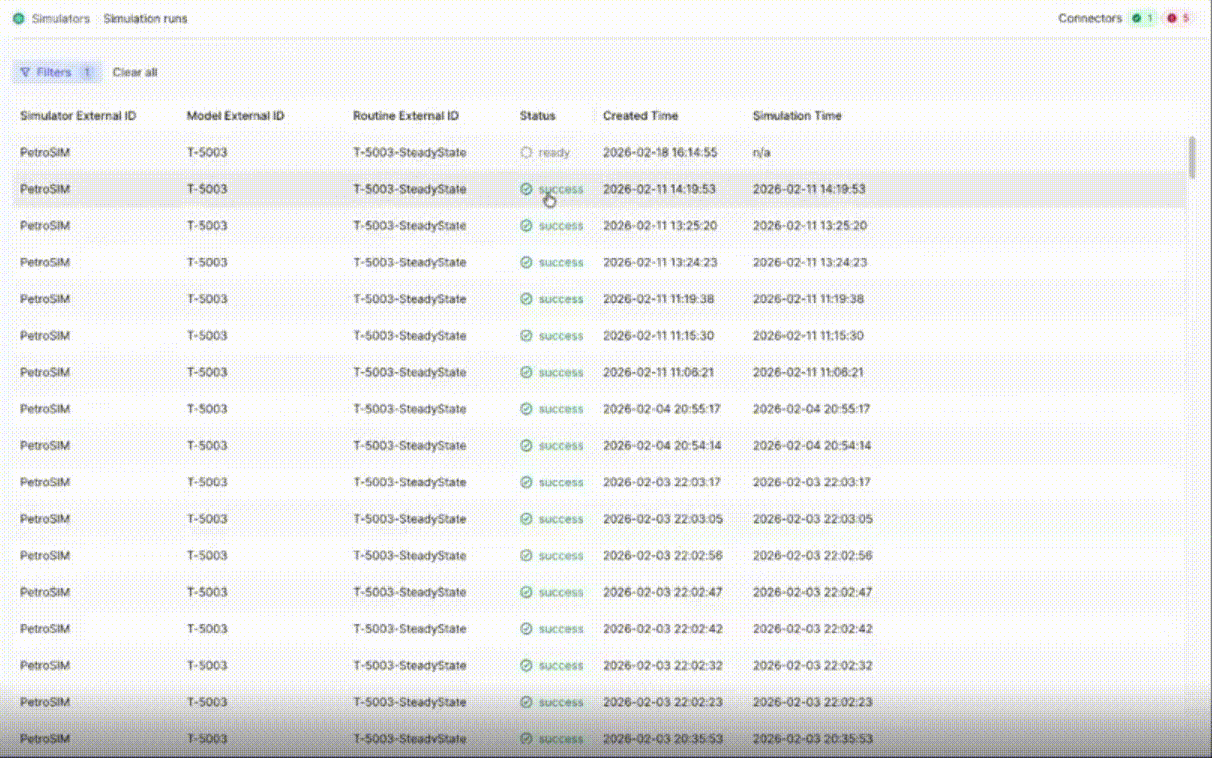Select Simulation Time cell 2026-02-11 13:24:23
This screenshot has width=1212, height=758.
pos(810,263)
